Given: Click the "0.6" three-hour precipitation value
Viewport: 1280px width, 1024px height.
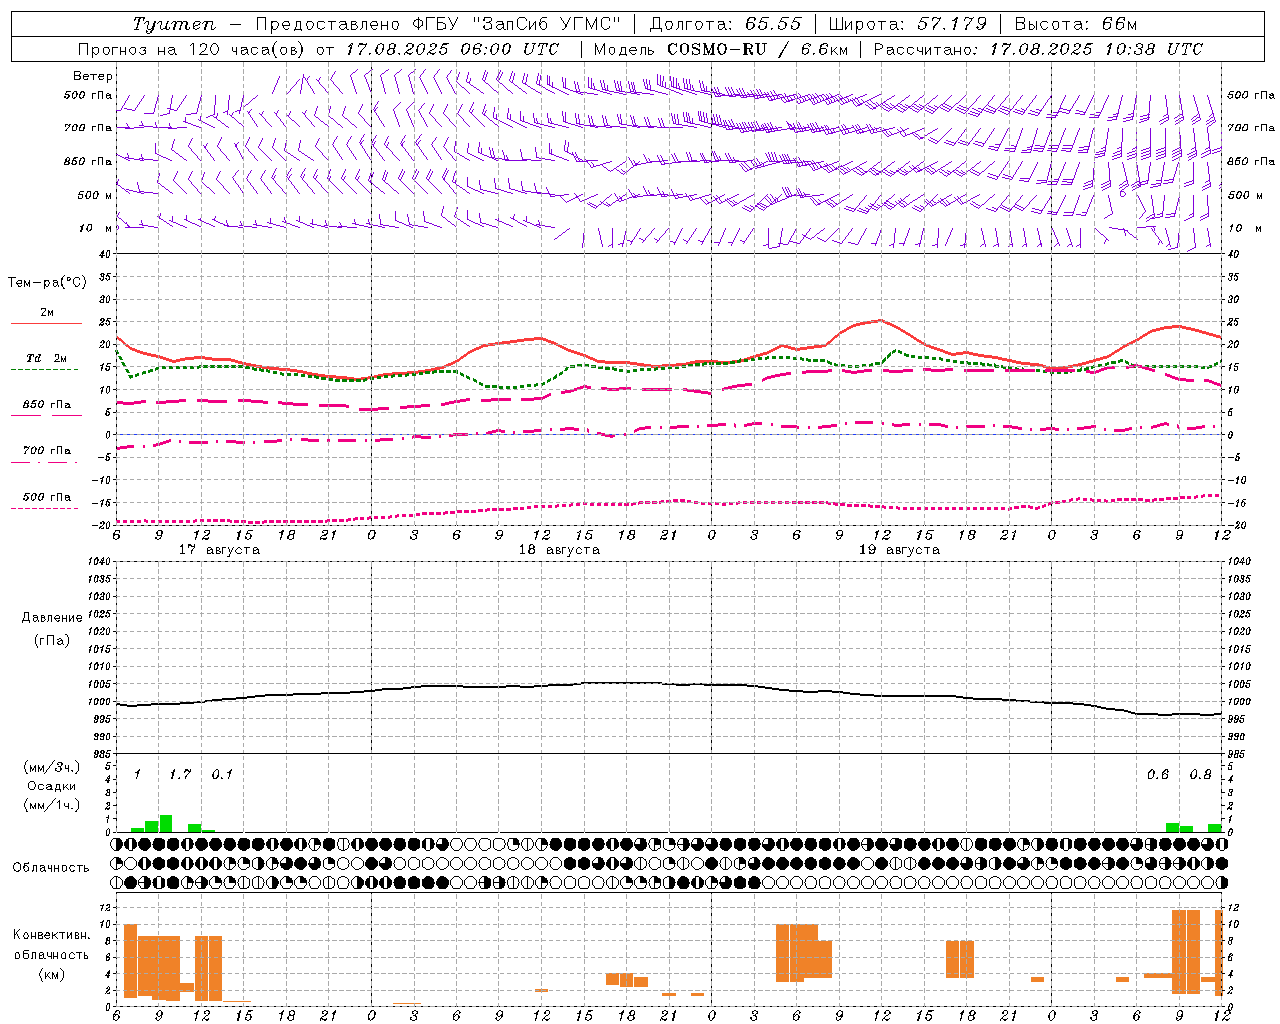Looking at the screenshot, I should (x=1158, y=774).
